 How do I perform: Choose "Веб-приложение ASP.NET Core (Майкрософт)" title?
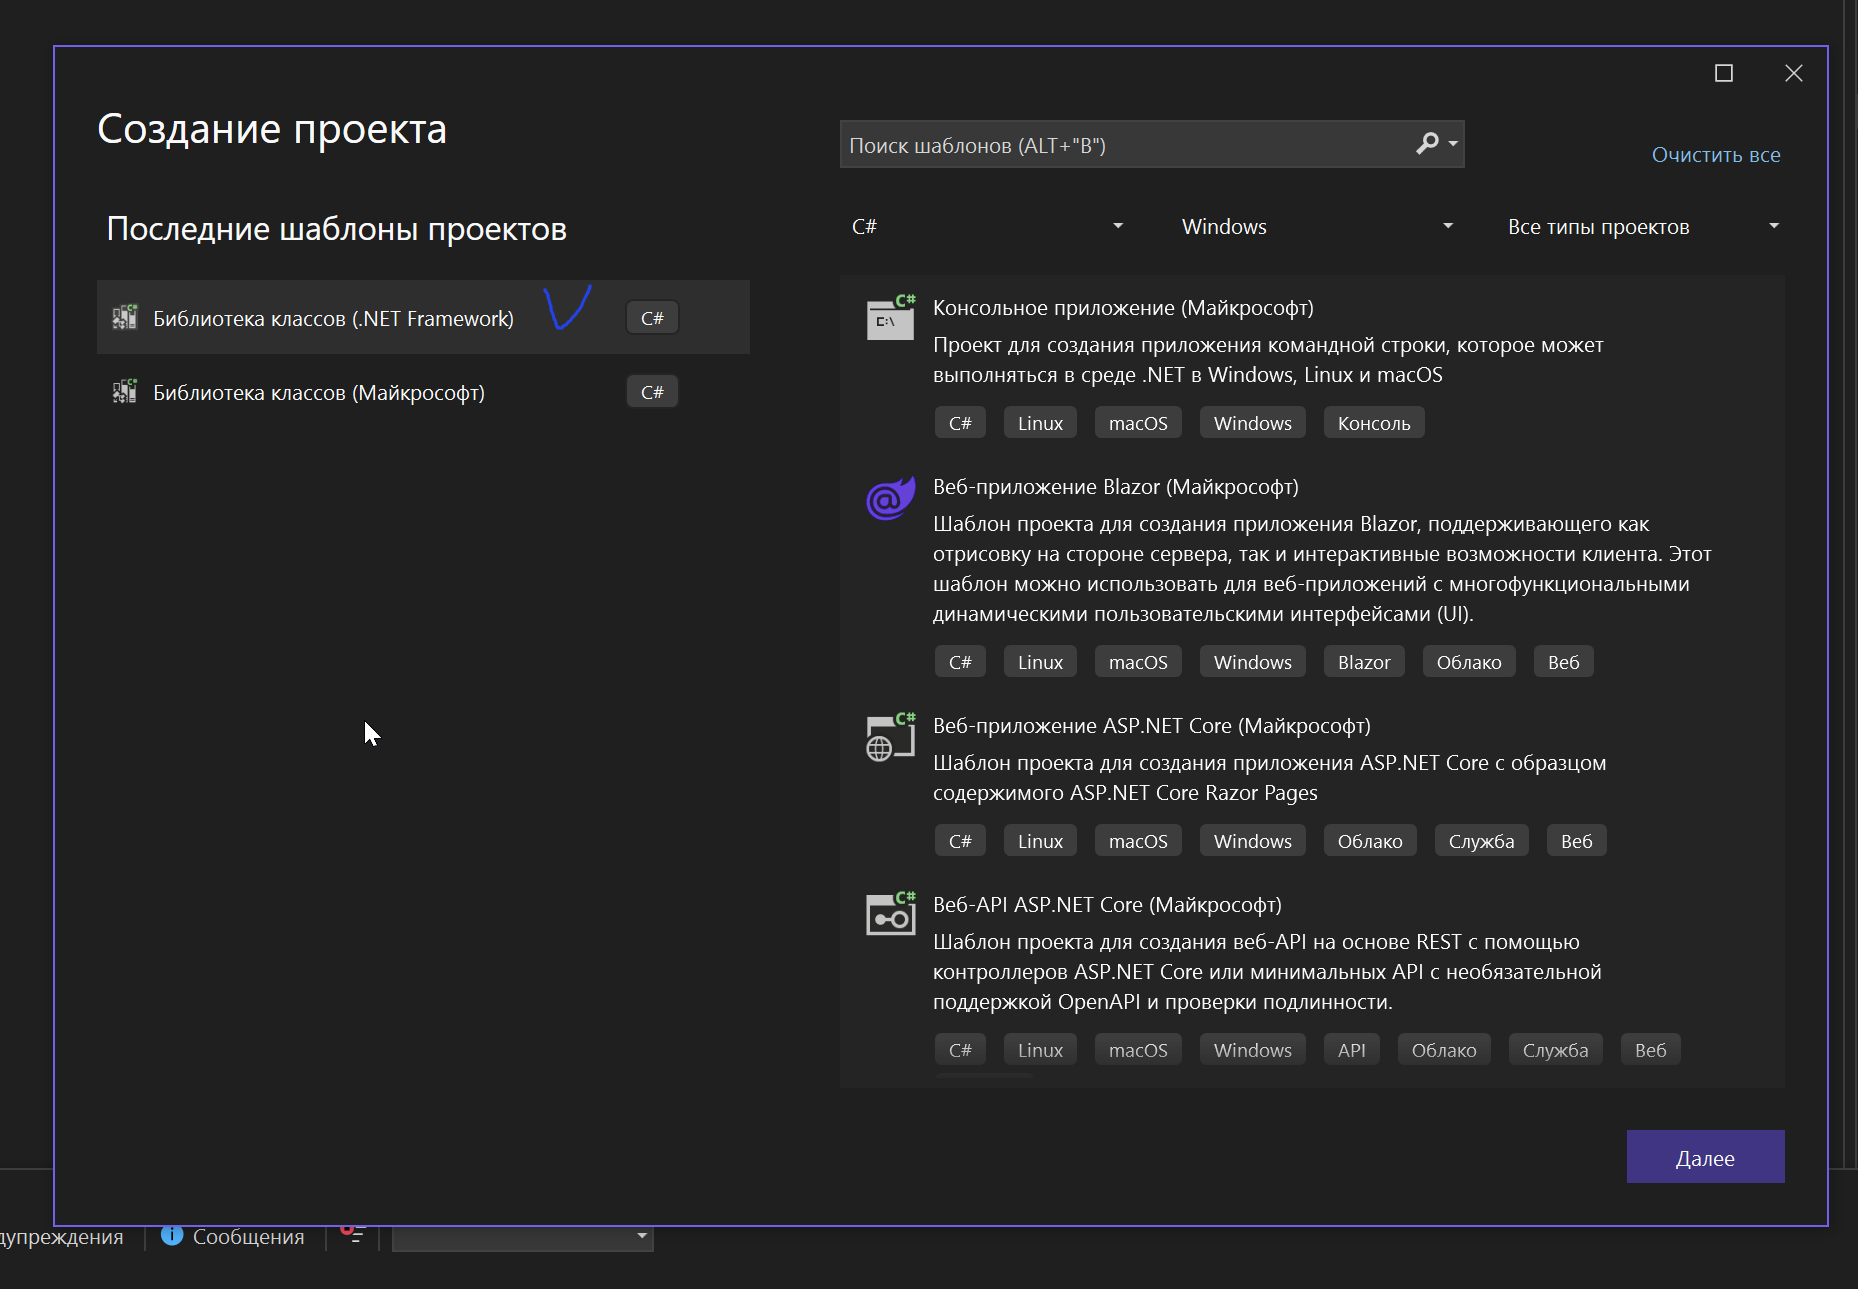tap(1152, 726)
